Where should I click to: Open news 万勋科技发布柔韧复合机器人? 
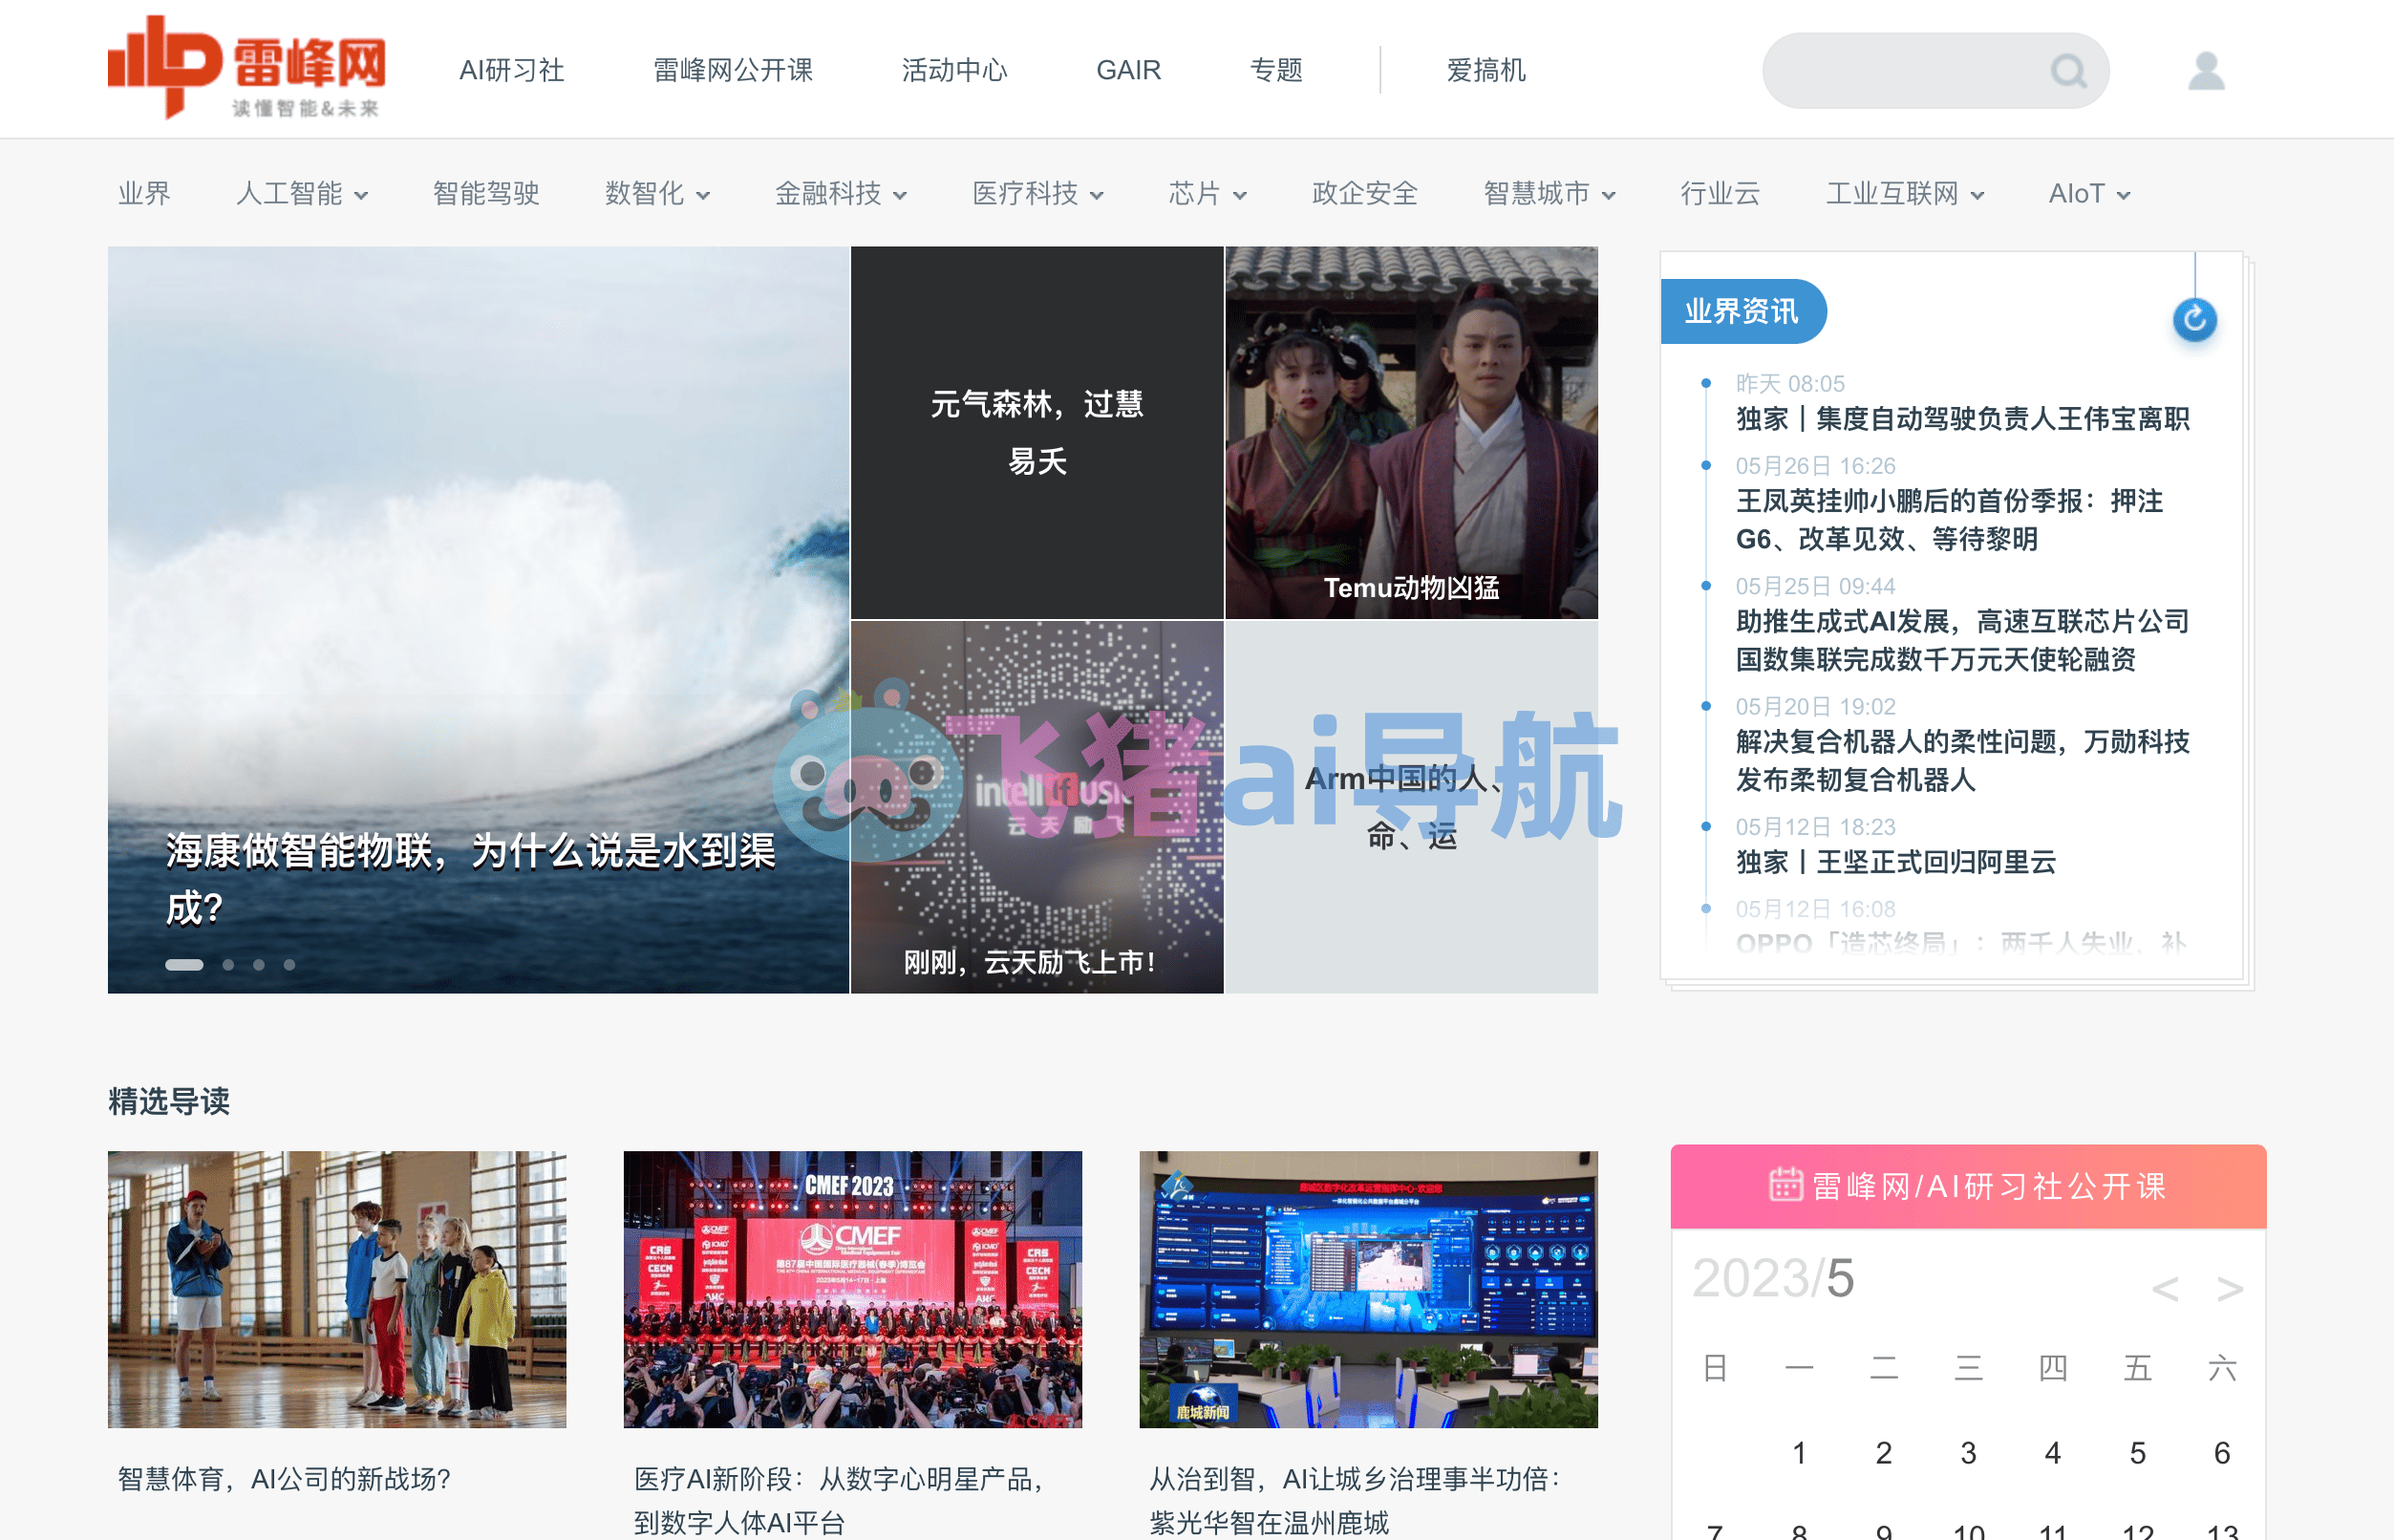[1962, 760]
